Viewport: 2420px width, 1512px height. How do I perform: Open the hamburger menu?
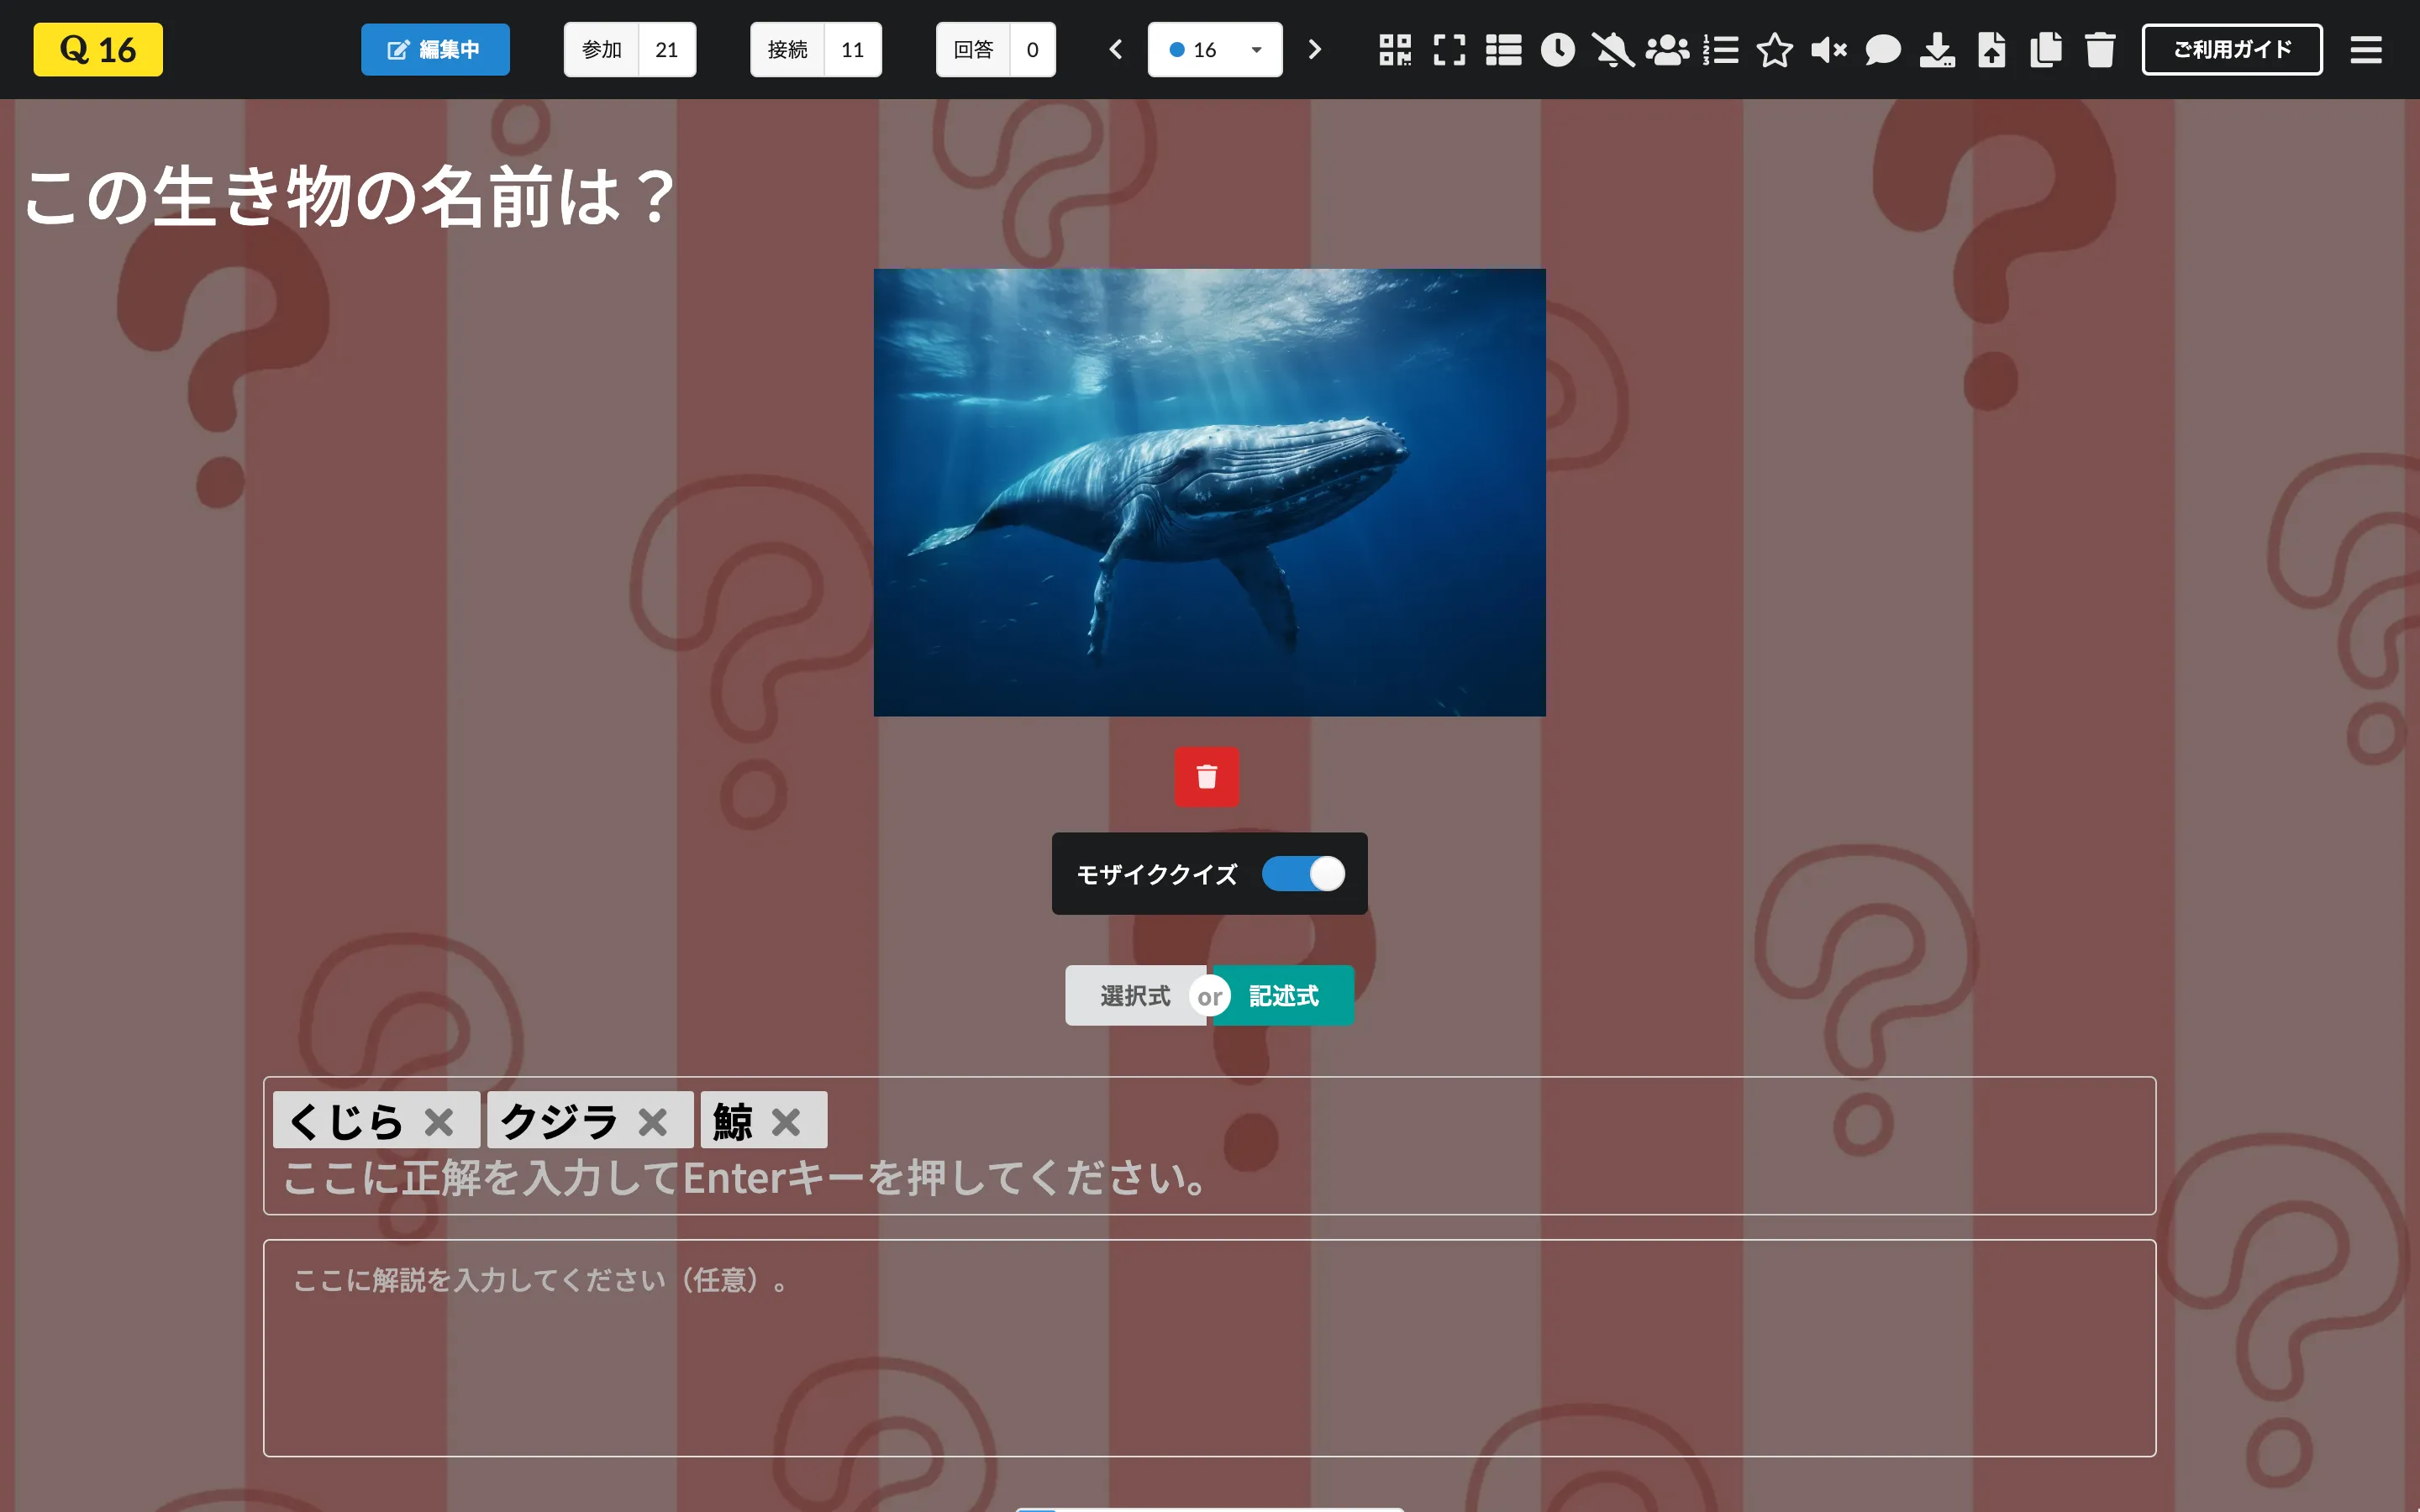2366,49
